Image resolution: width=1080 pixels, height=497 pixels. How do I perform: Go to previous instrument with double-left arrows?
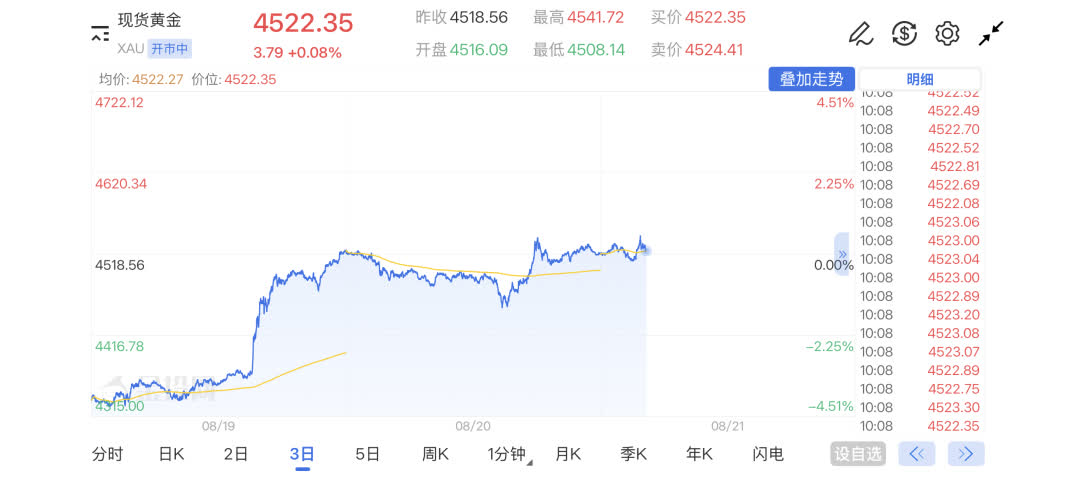coord(917,454)
